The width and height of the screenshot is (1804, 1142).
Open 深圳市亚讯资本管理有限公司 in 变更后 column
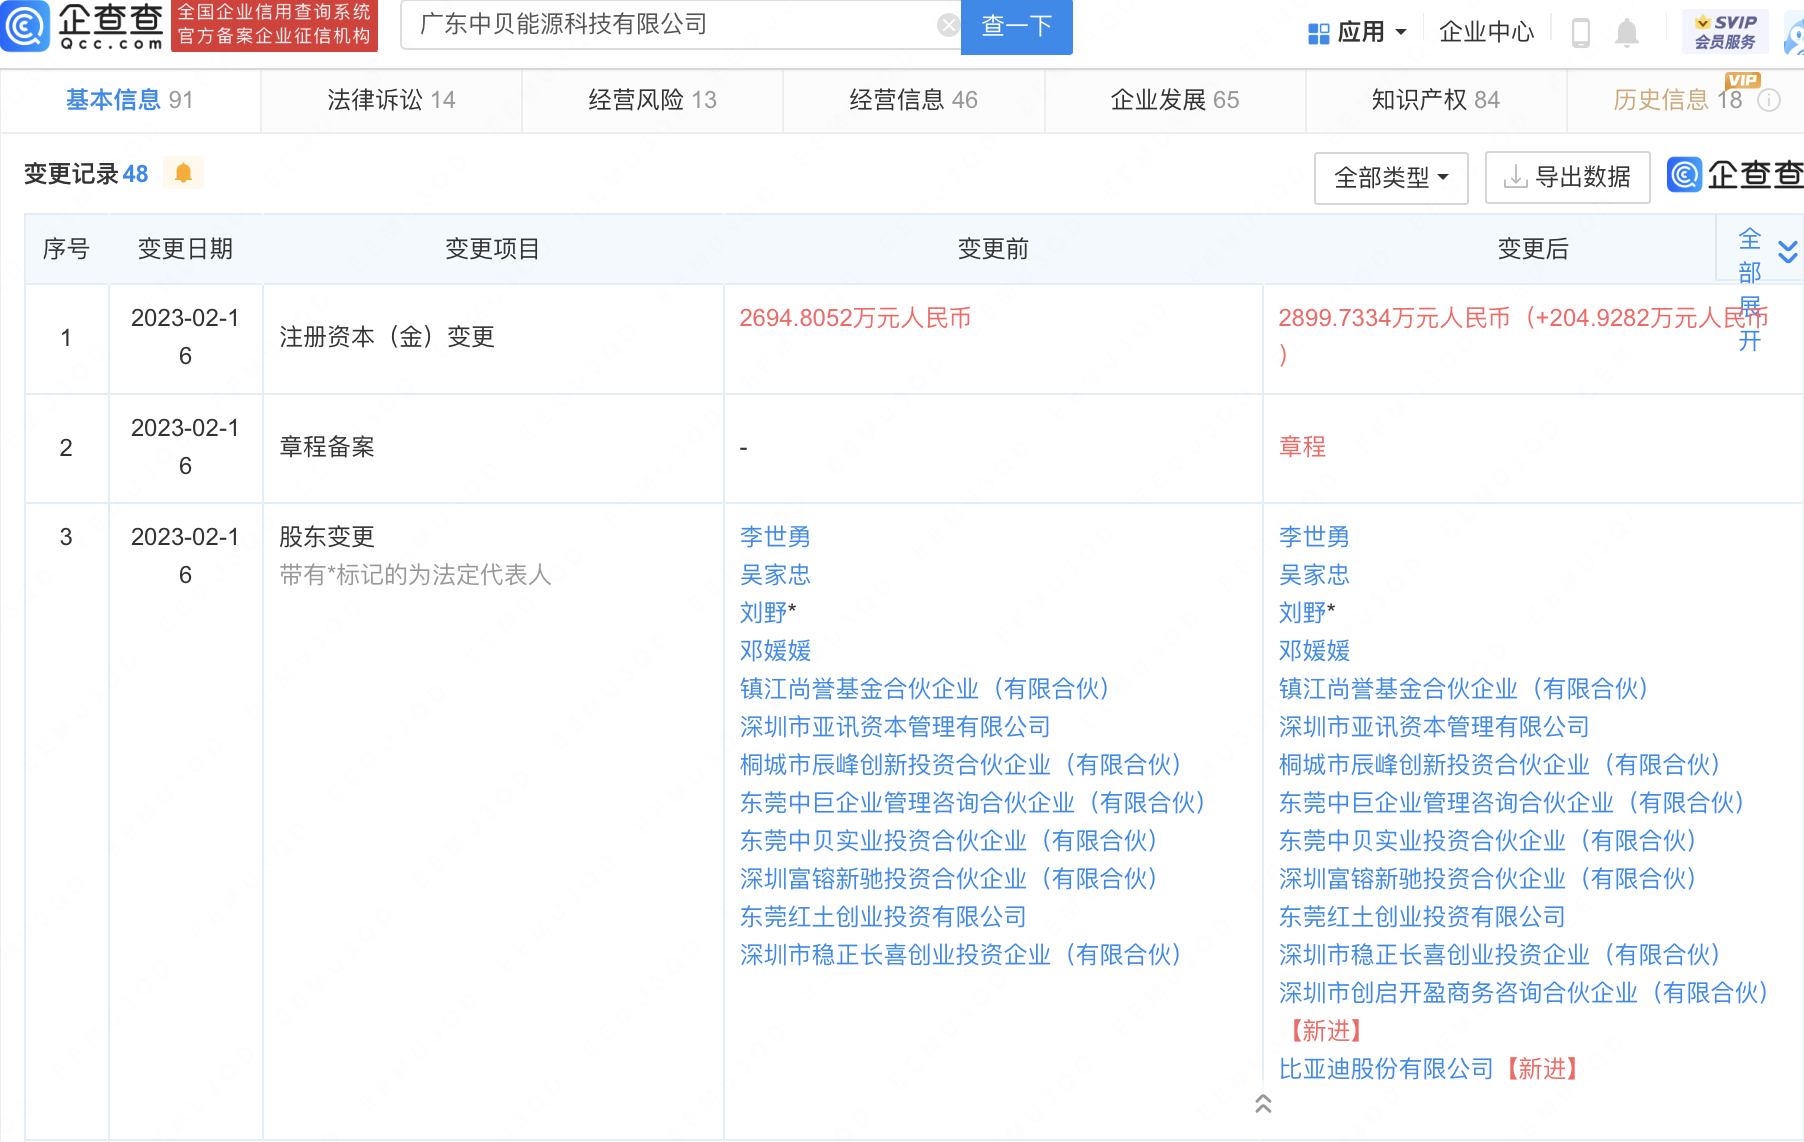click(x=1434, y=727)
